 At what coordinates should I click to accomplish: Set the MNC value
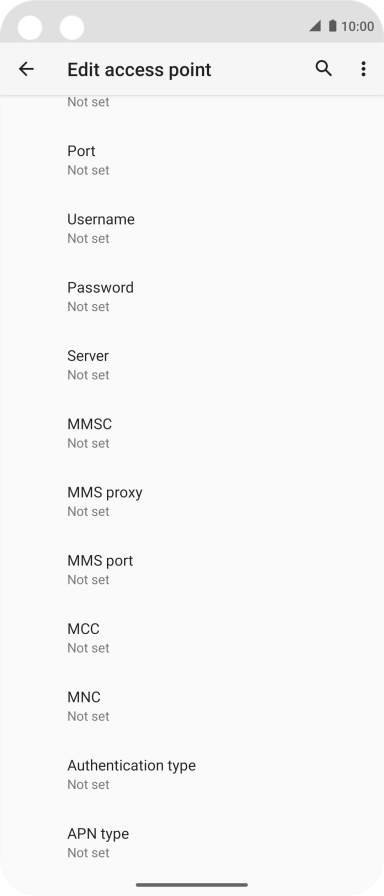[x=192, y=706]
